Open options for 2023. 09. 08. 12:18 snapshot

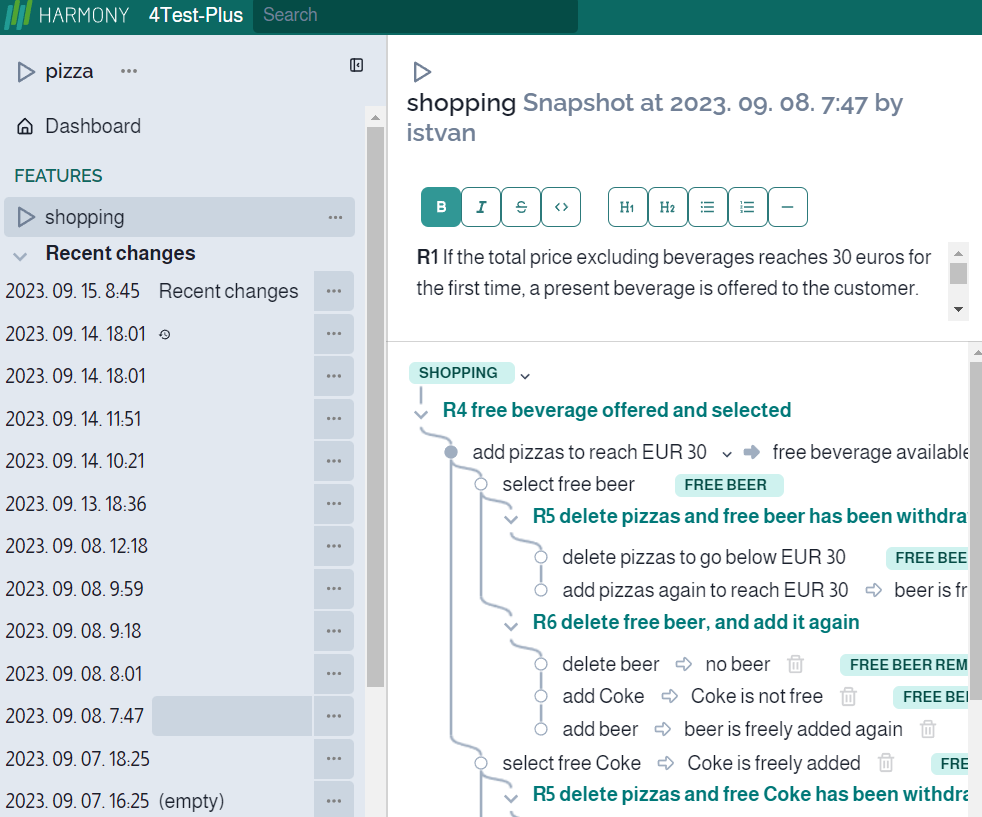(334, 547)
